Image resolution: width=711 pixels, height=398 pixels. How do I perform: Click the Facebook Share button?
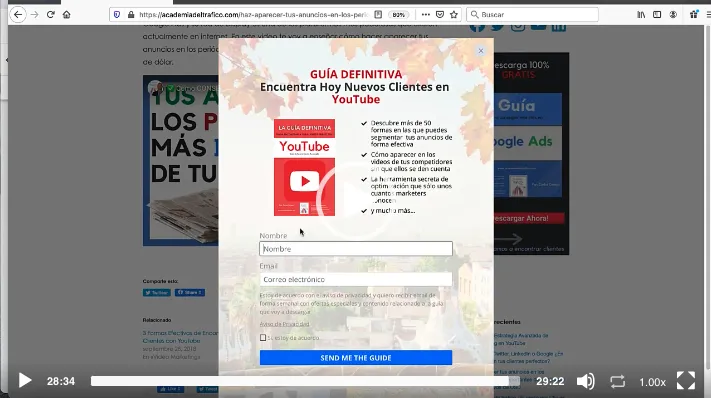click(x=190, y=292)
